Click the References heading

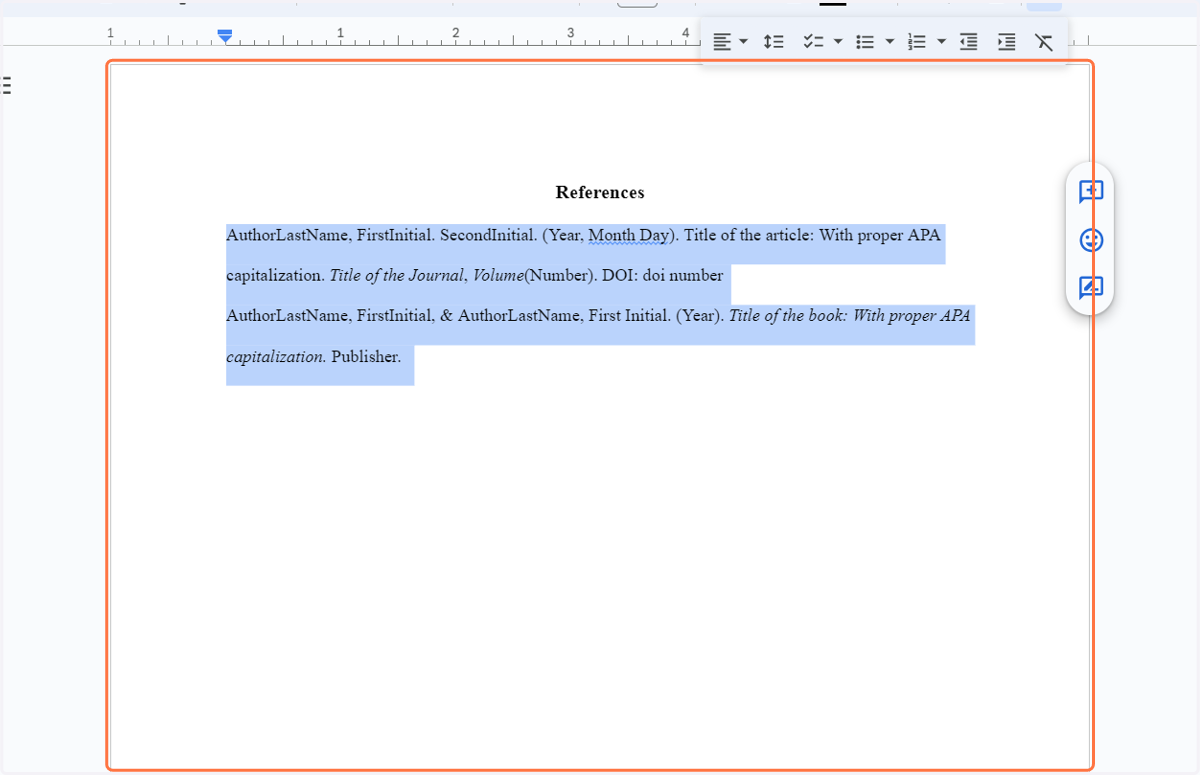(600, 193)
